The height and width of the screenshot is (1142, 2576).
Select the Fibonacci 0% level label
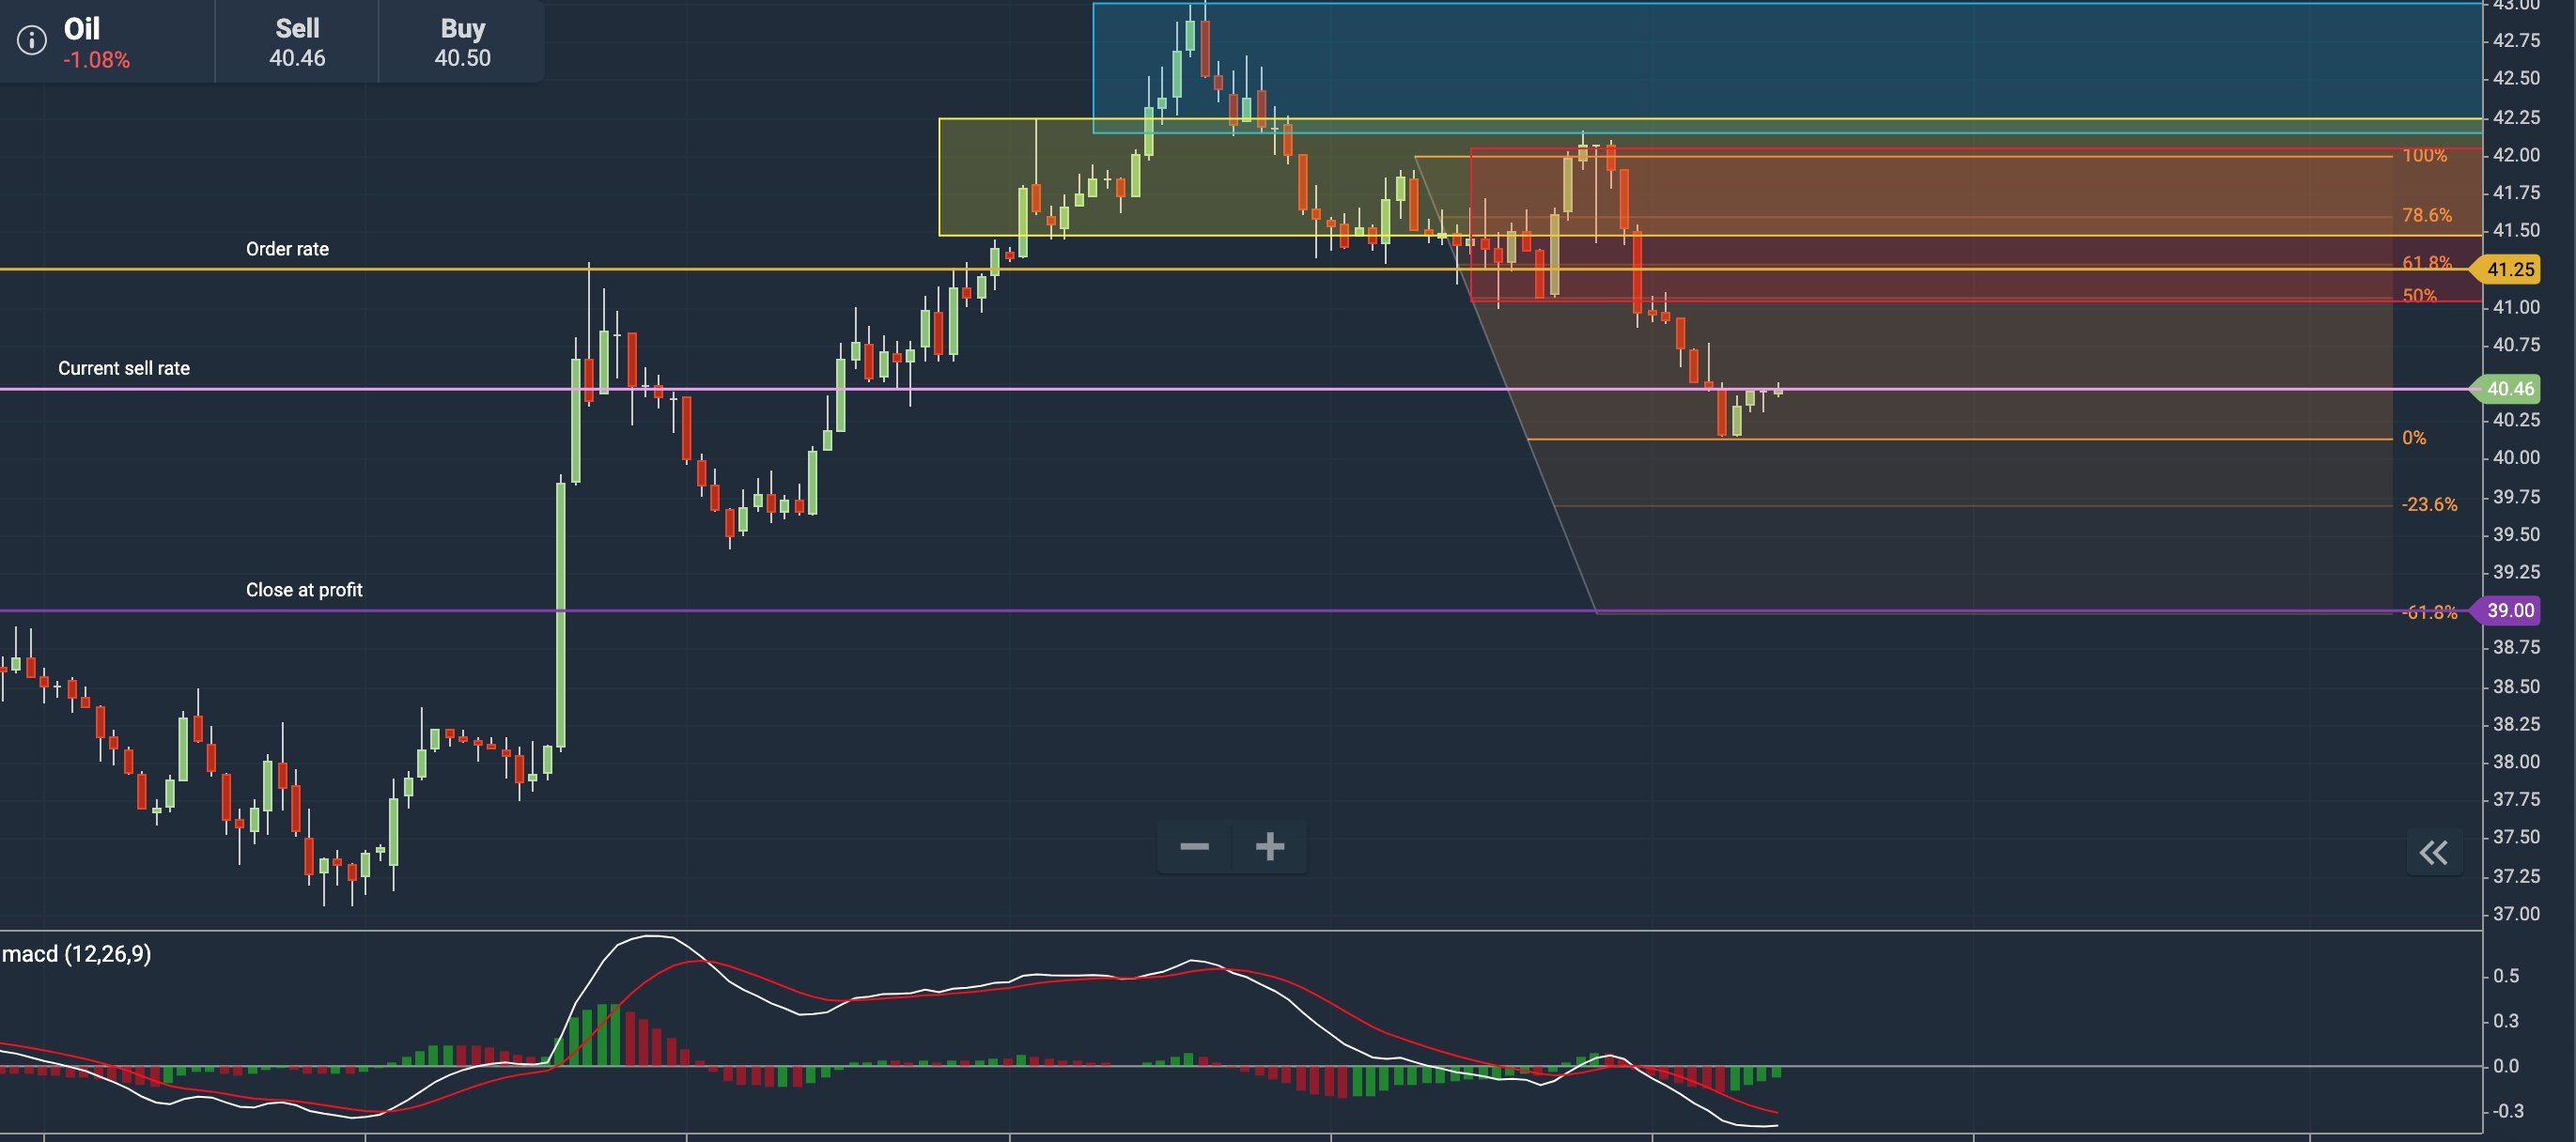pyautogui.click(x=2414, y=438)
